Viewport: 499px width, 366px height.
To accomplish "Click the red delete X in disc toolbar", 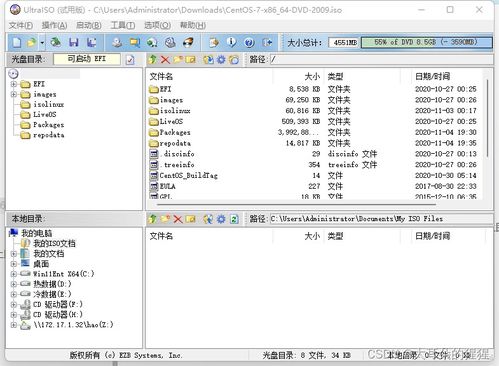I will [x=165, y=60].
